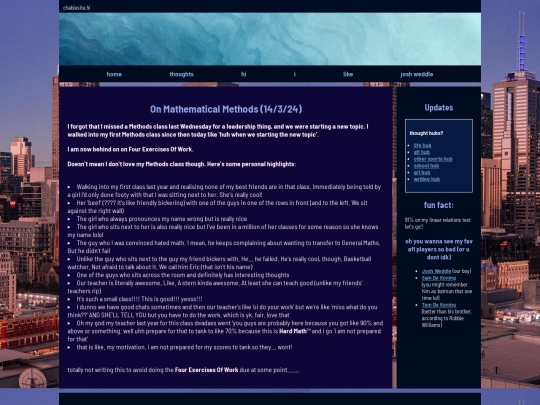Go to the thoughts nav page
The width and height of the screenshot is (540, 405).
[181, 74]
